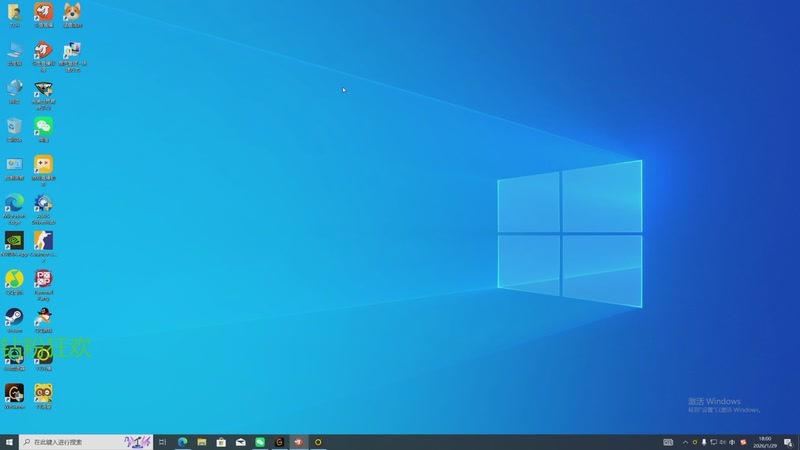
Task: Open the WeGame desktop shortcut
Action: 14,396
